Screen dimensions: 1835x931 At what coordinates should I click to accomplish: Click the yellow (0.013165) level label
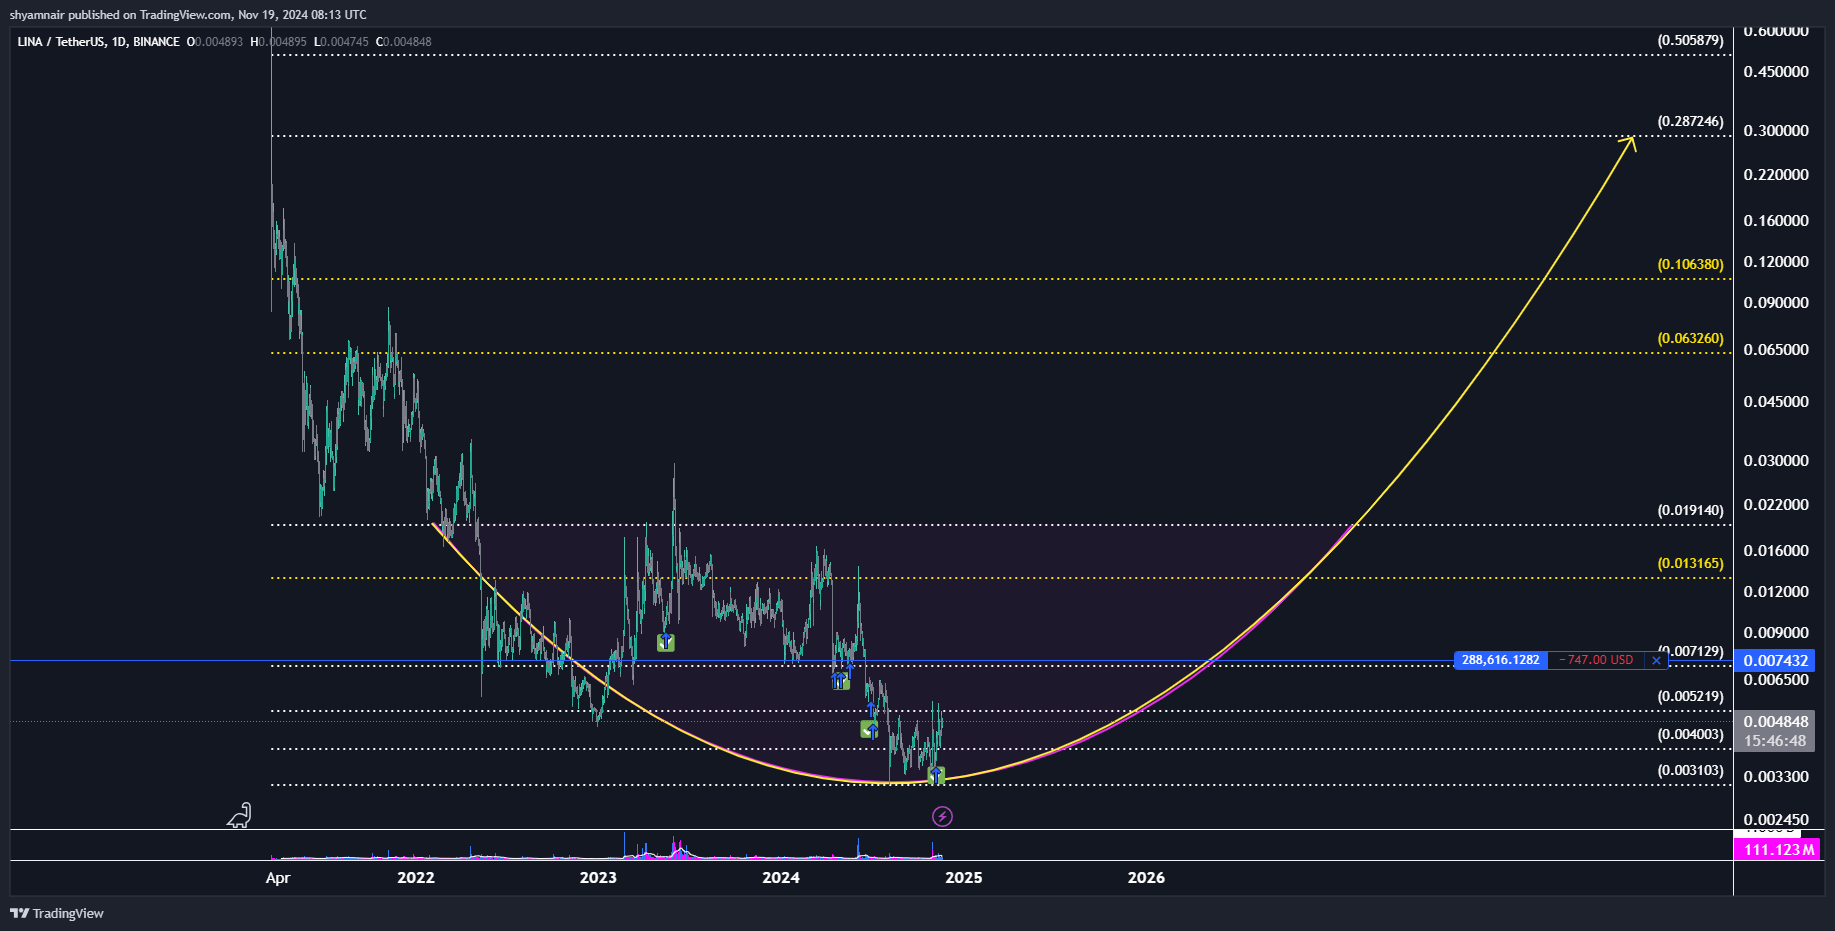coord(1690,563)
